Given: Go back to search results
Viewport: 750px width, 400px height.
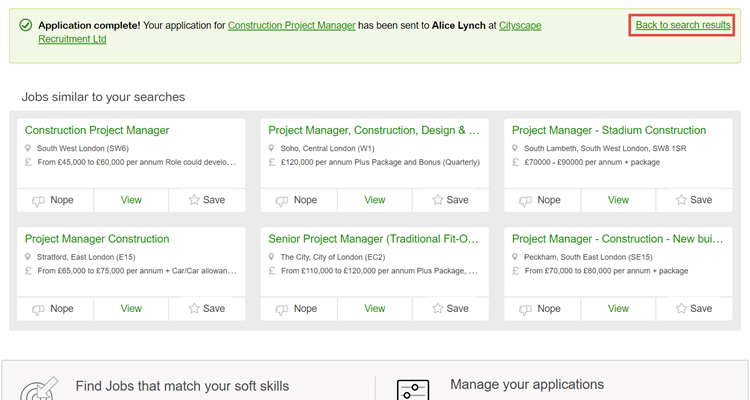Looking at the screenshot, I should tap(683, 25).
